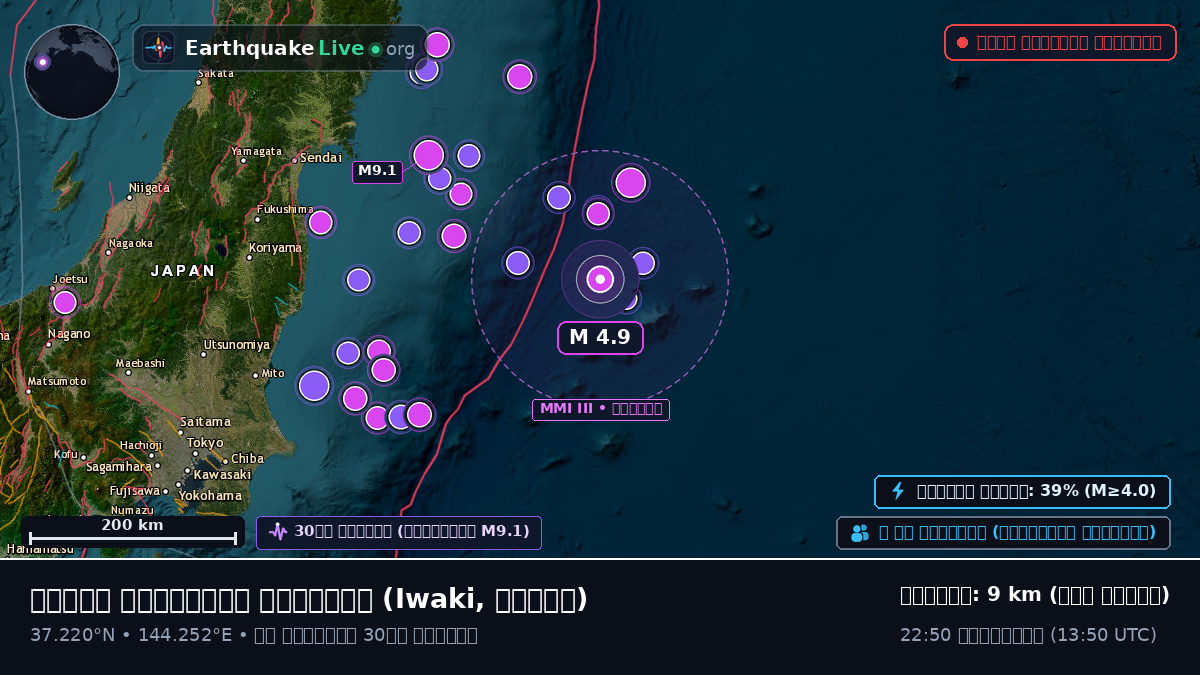Viewport: 1200px width, 675px height.
Task: Select the Yokohama city label
Action: pos(210,496)
